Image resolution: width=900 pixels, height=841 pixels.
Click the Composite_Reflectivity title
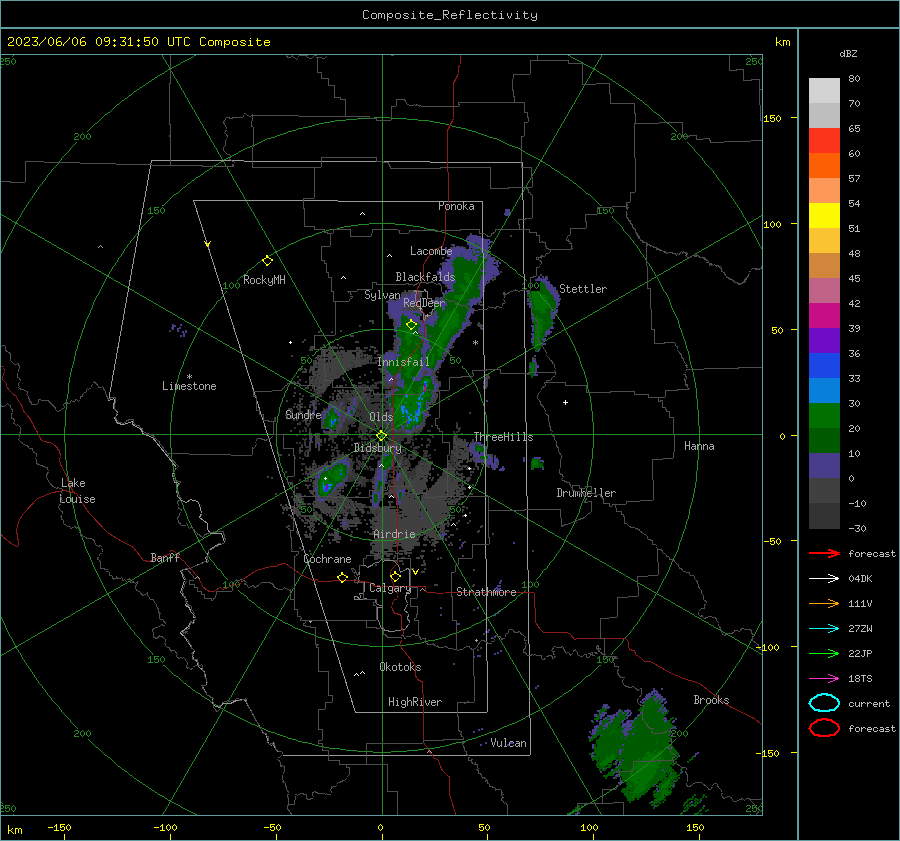pos(449,15)
